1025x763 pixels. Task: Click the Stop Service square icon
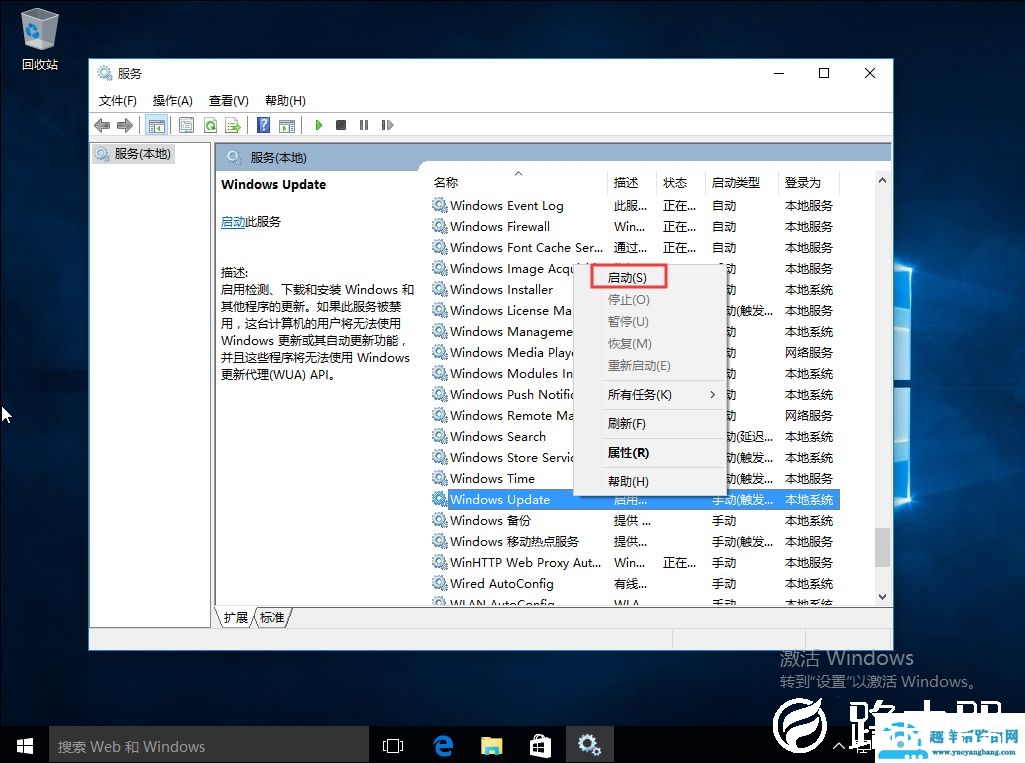[x=341, y=125]
